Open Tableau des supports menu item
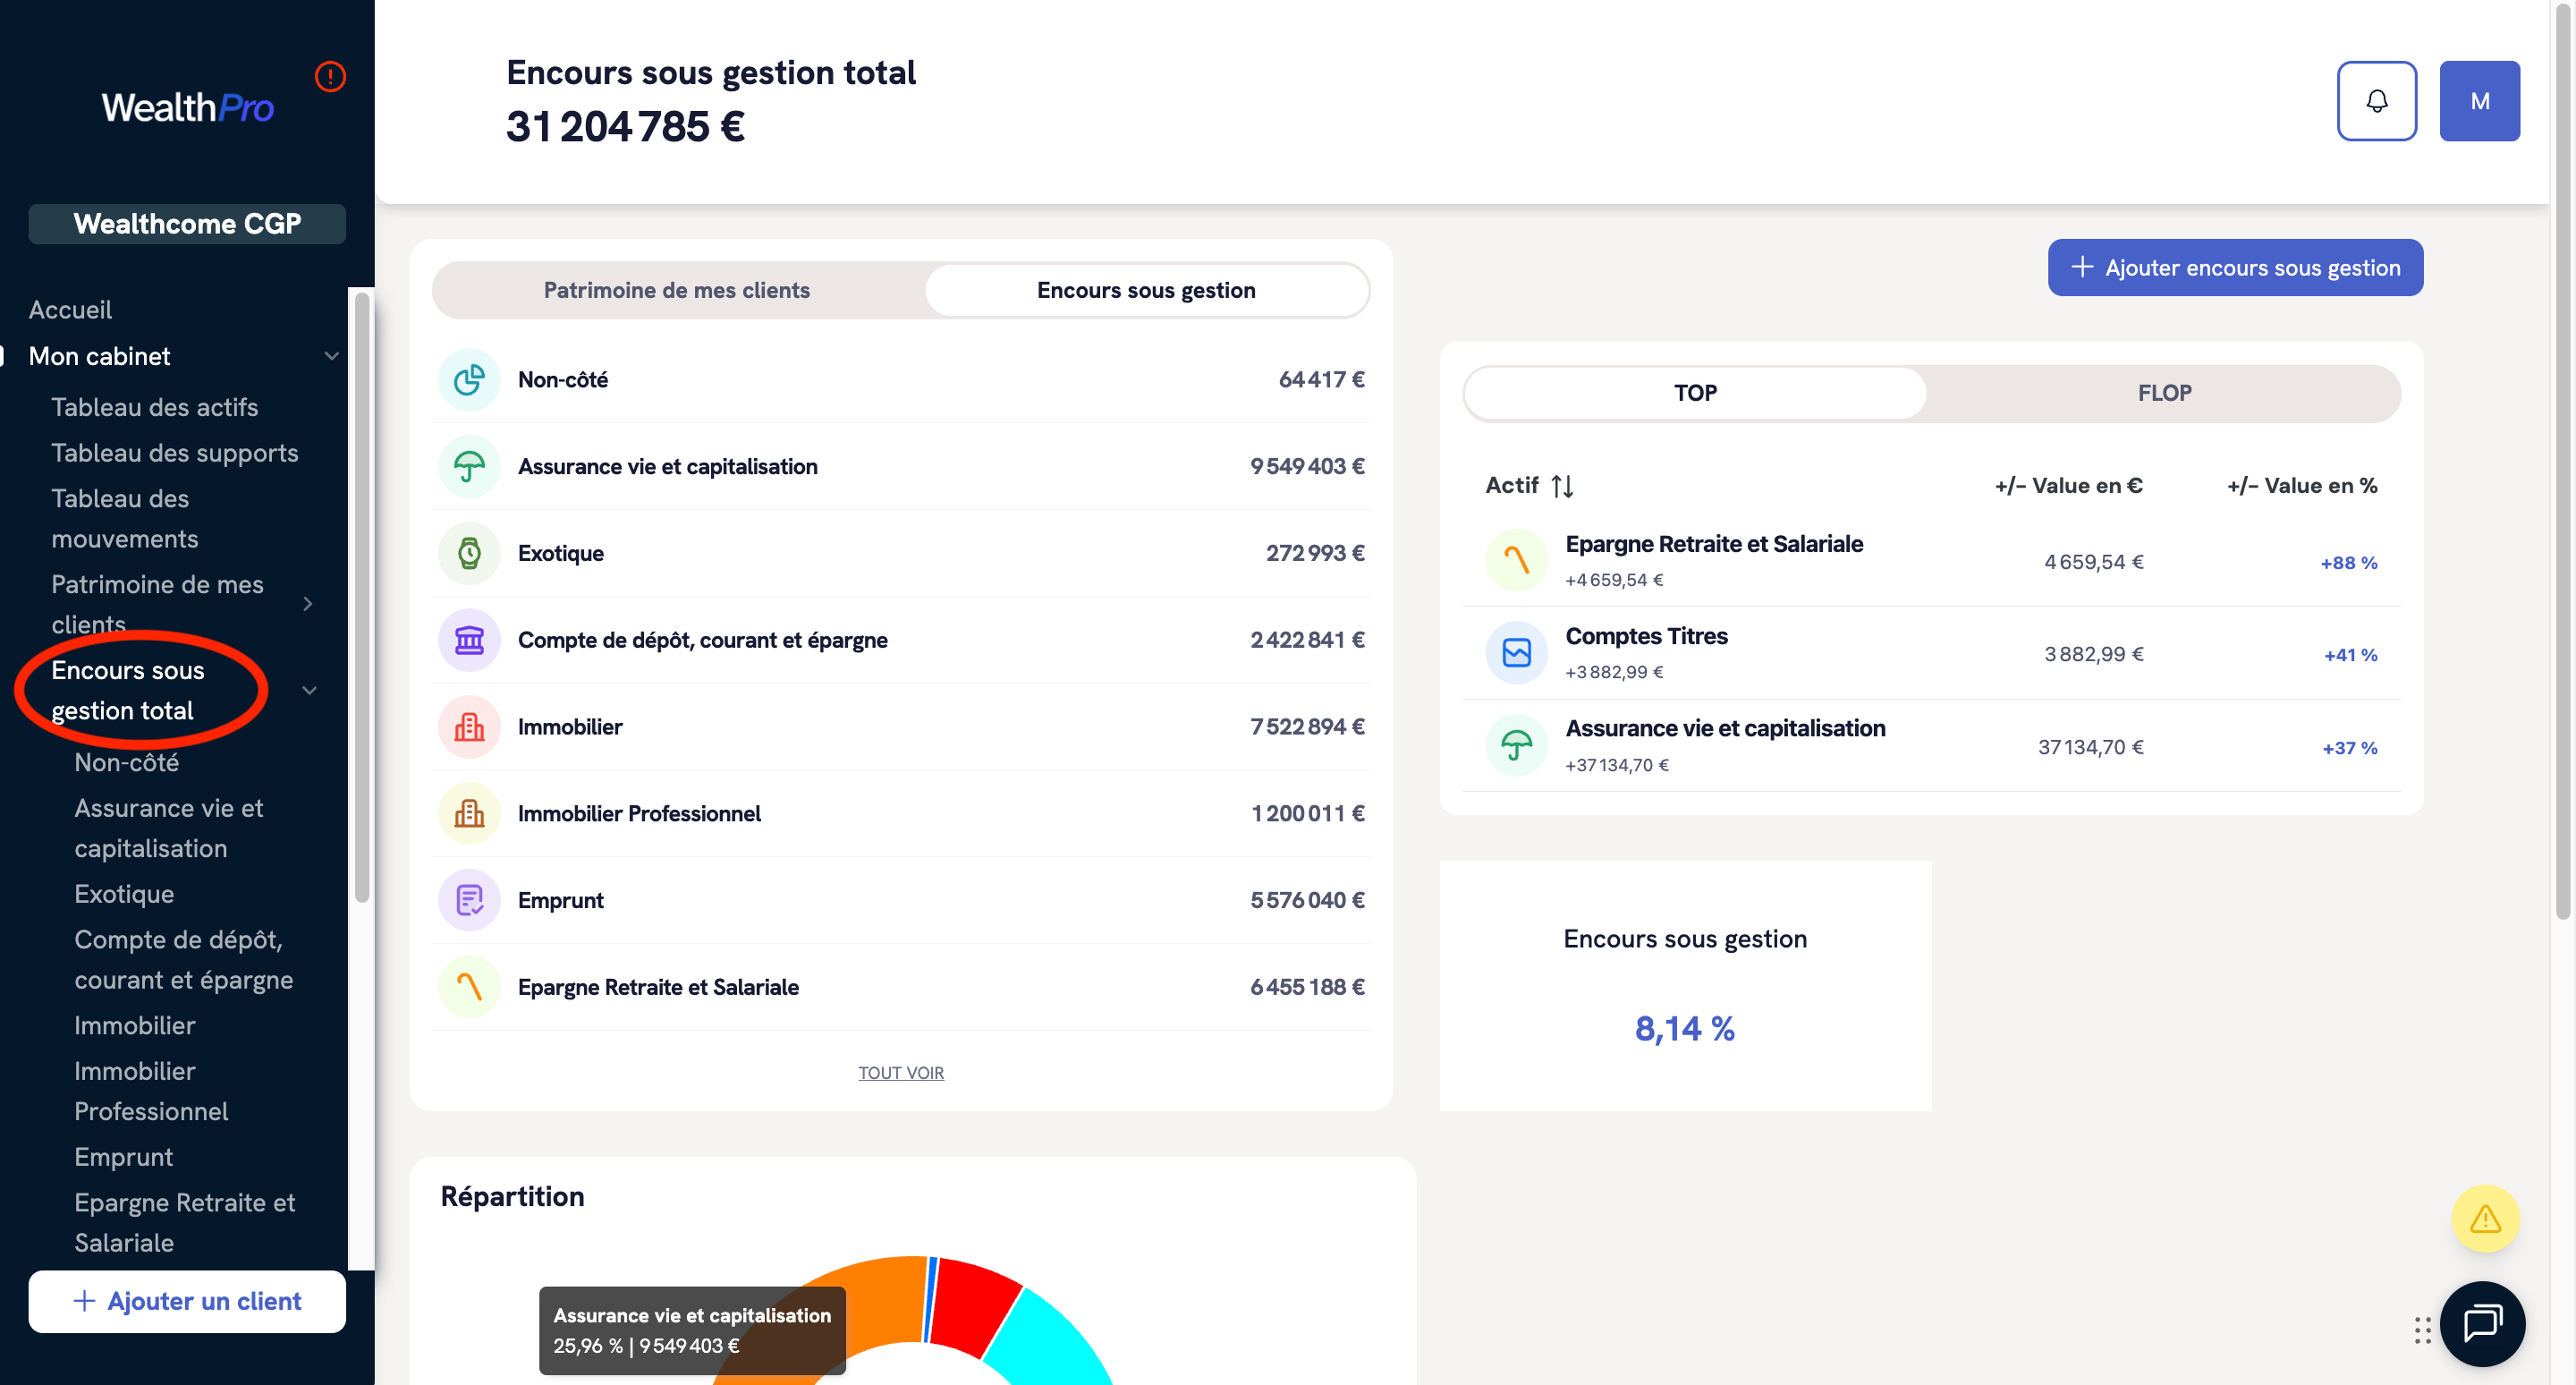This screenshot has width=2576, height=1385. pos(175,453)
